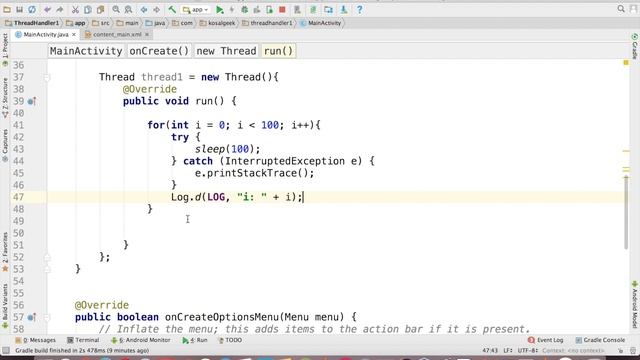Viewport: 640px width, 360px height.
Task: Select com package in navigation breadcrumb
Action: 182,23
